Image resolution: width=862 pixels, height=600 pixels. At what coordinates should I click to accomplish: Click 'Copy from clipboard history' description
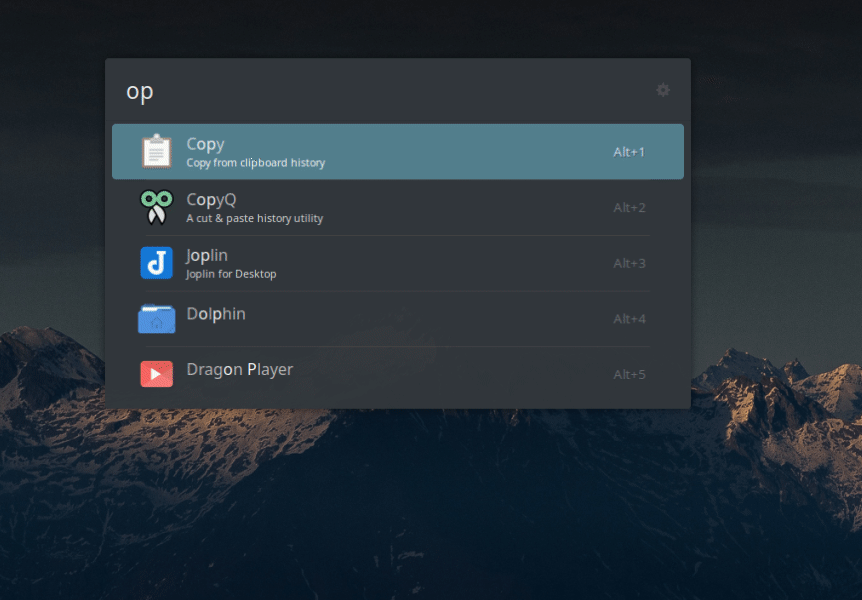point(256,163)
